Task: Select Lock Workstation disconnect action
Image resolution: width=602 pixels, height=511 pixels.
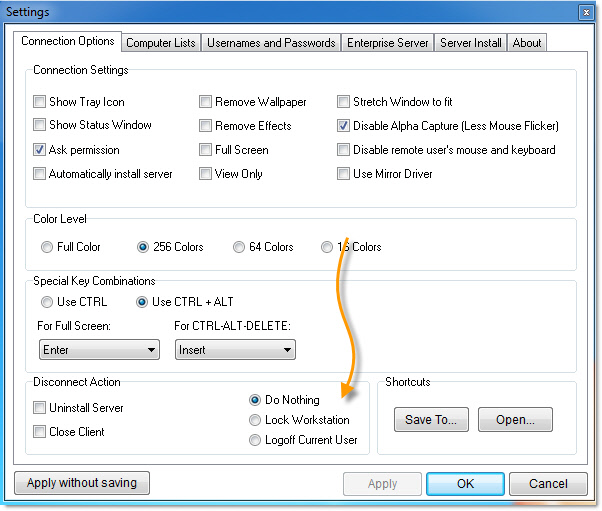Action: pos(256,420)
